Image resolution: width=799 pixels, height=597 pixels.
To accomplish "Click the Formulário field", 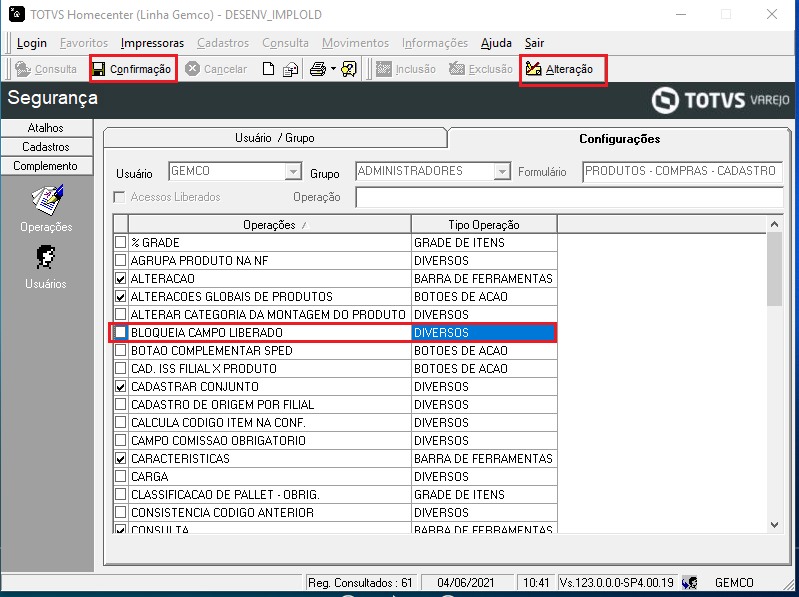I will tap(682, 171).
